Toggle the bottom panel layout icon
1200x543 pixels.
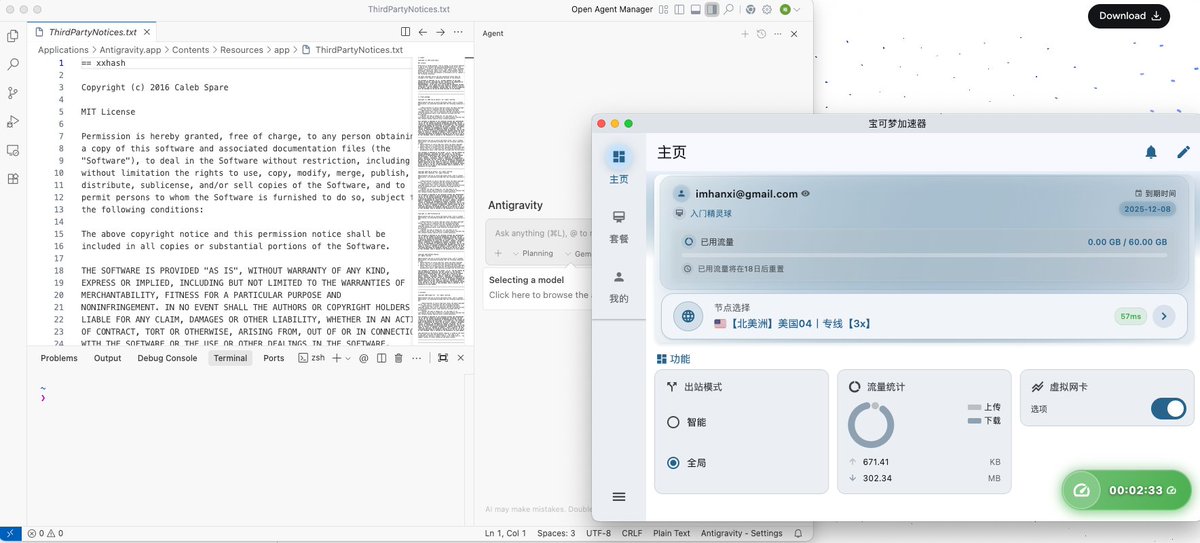coord(695,9)
